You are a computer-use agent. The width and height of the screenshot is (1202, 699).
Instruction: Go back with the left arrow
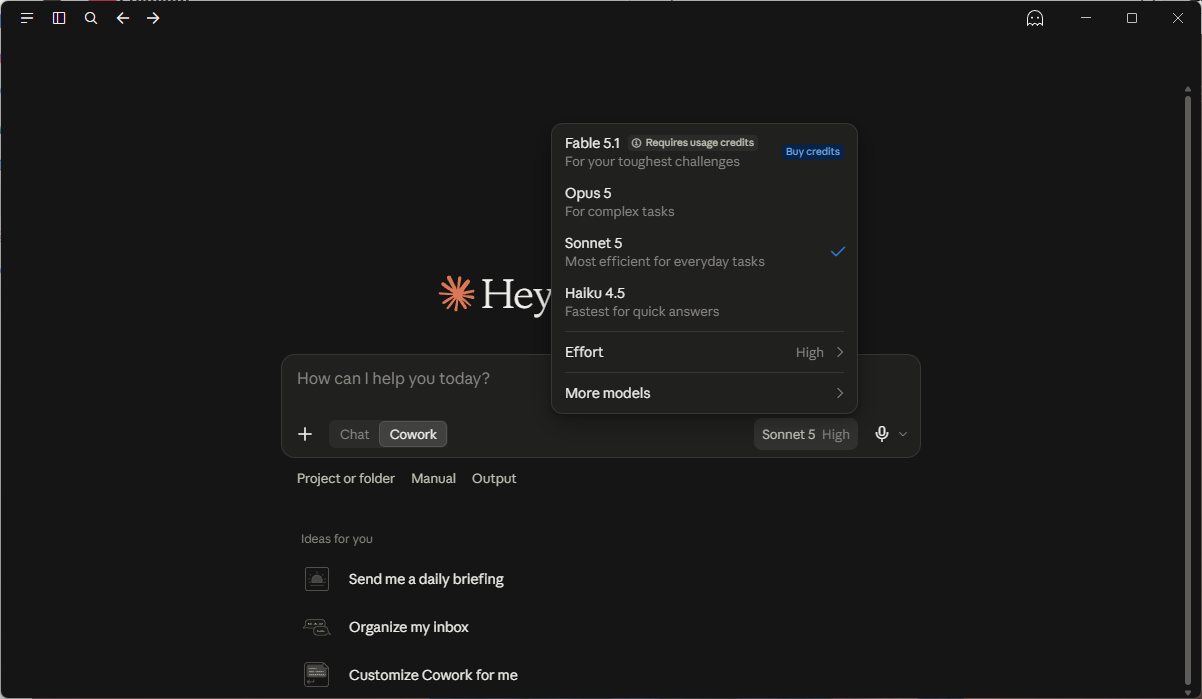pyautogui.click(x=123, y=18)
